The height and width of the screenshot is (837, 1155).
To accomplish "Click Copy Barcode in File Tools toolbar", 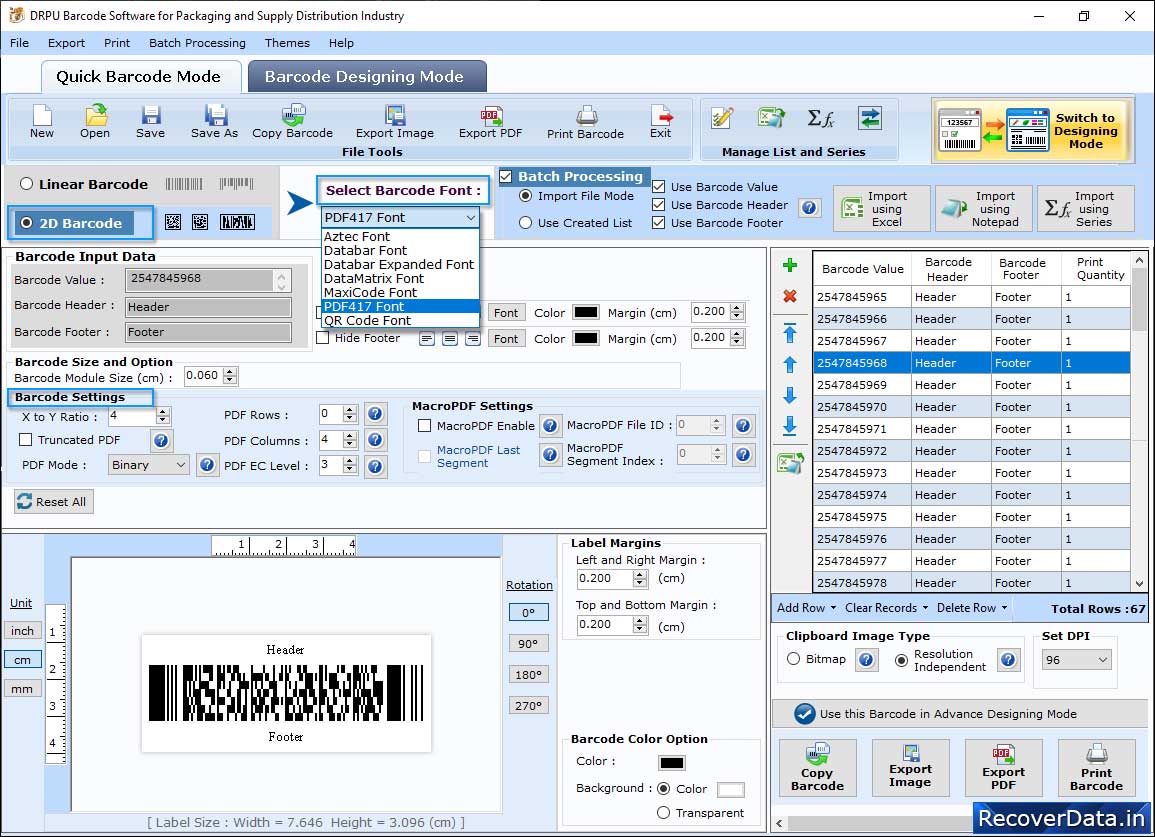I will point(292,121).
